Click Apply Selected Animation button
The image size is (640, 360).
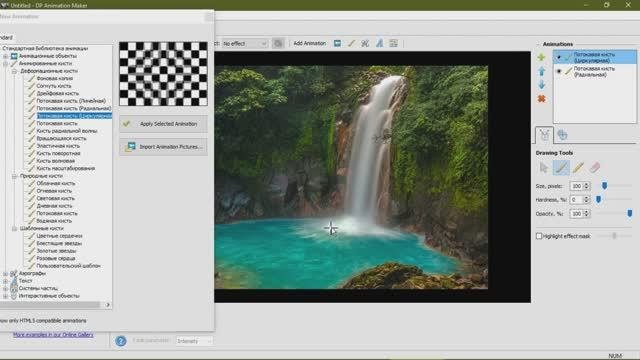pos(163,124)
